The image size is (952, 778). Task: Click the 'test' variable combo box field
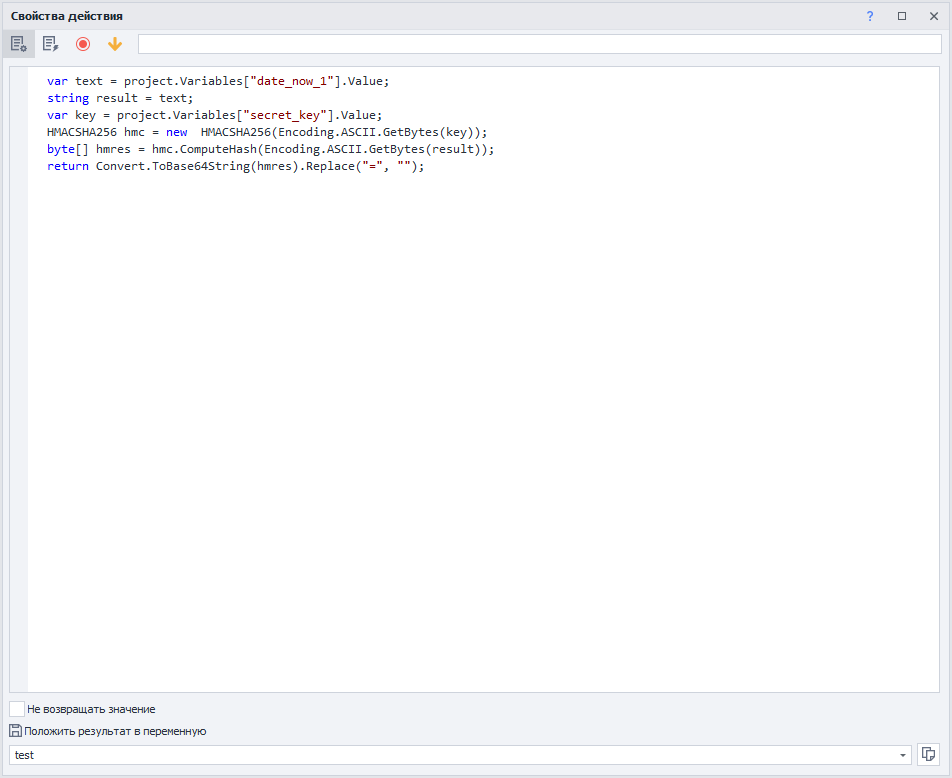click(460, 755)
